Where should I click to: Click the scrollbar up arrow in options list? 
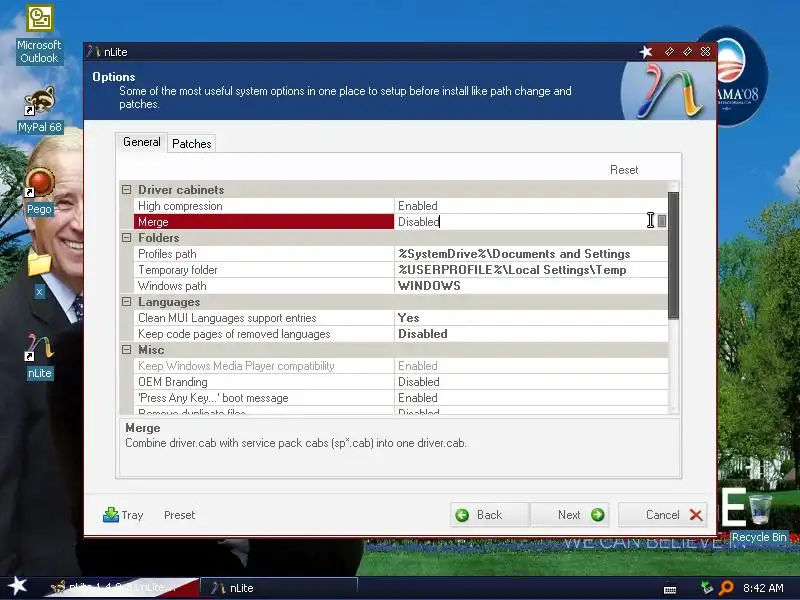coord(673,186)
